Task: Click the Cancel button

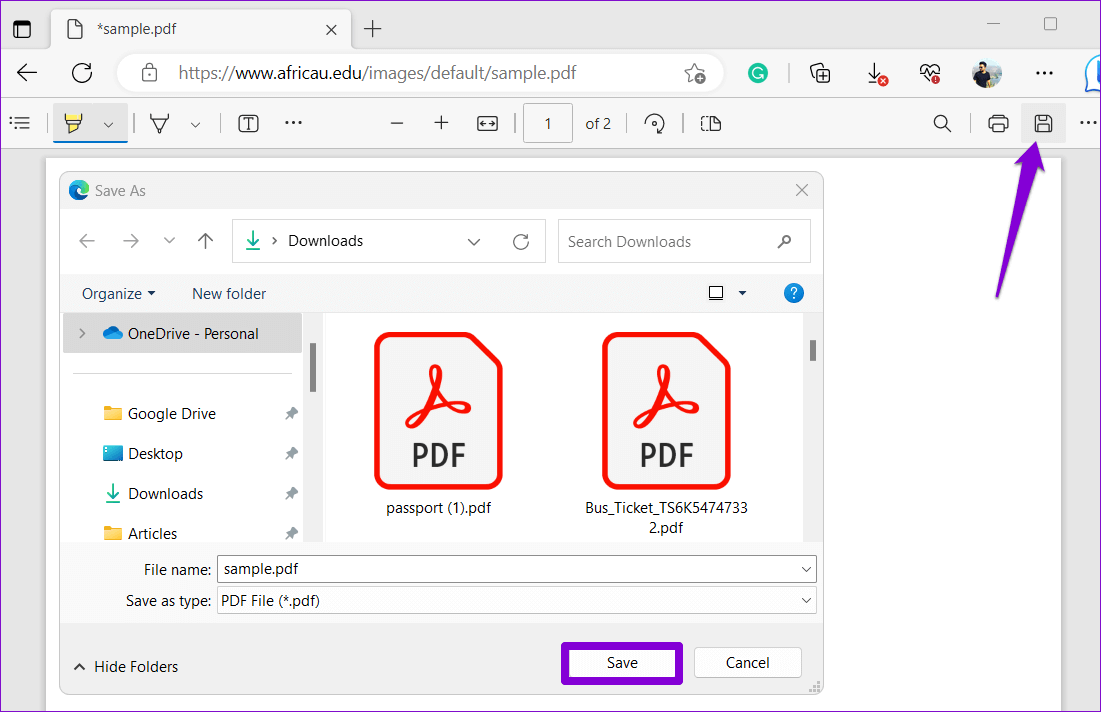Action: coord(747,662)
